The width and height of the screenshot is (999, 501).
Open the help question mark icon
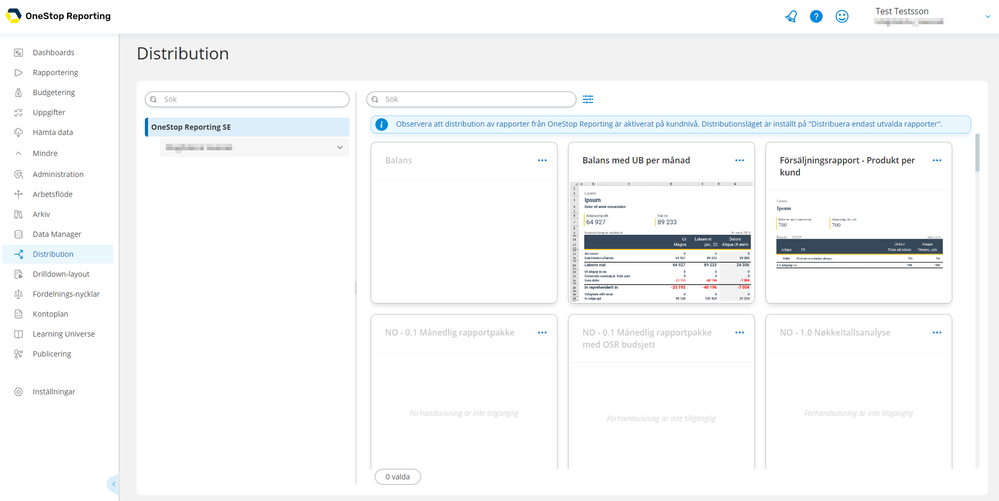click(816, 17)
